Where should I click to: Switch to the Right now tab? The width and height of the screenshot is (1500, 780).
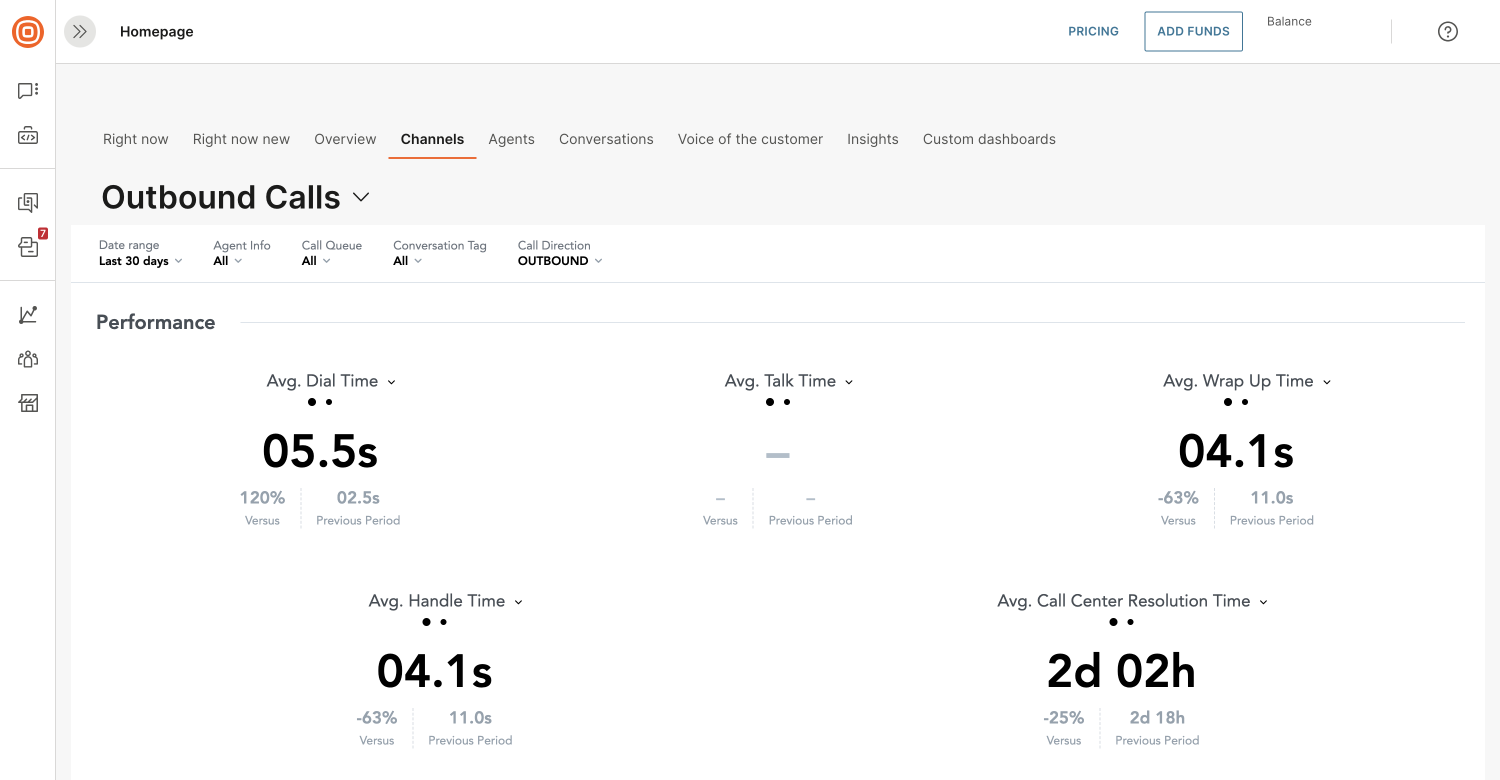click(136, 139)
